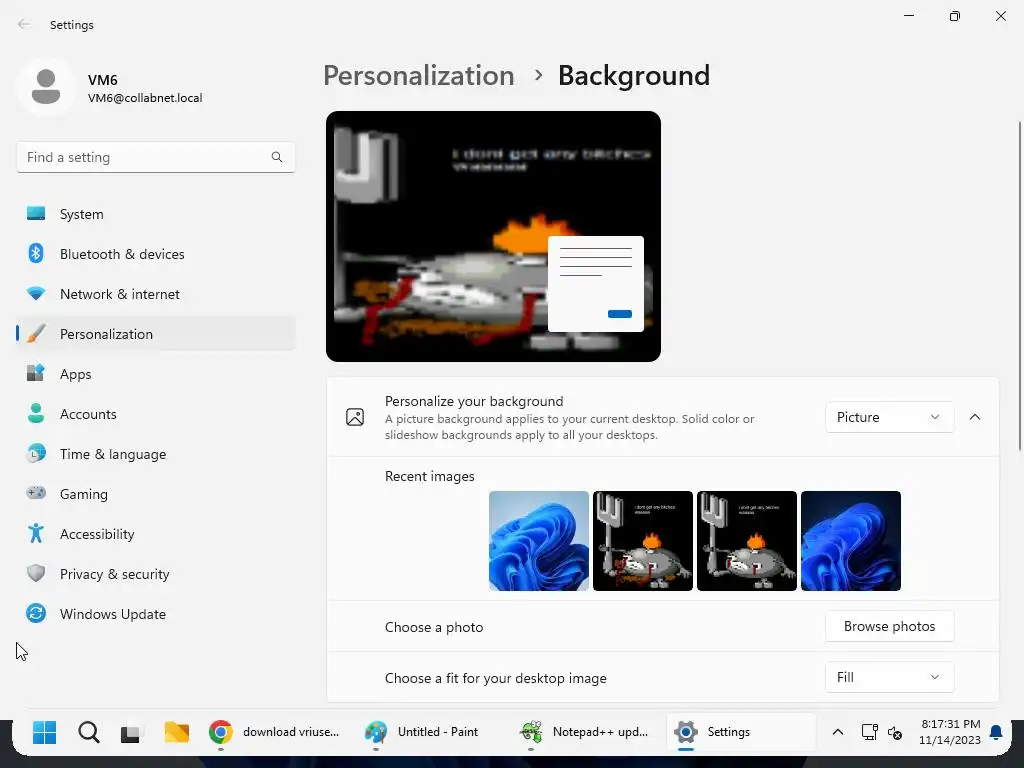This screenshot has width=1024, height=768.
Task: Open the Notepad++ update taskbar item
Action: click(584, 732)
